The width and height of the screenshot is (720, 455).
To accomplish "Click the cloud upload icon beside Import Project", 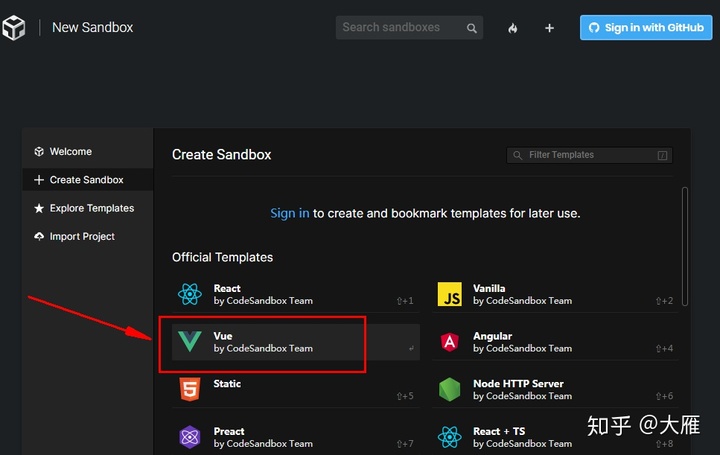I will click(39, 236).
